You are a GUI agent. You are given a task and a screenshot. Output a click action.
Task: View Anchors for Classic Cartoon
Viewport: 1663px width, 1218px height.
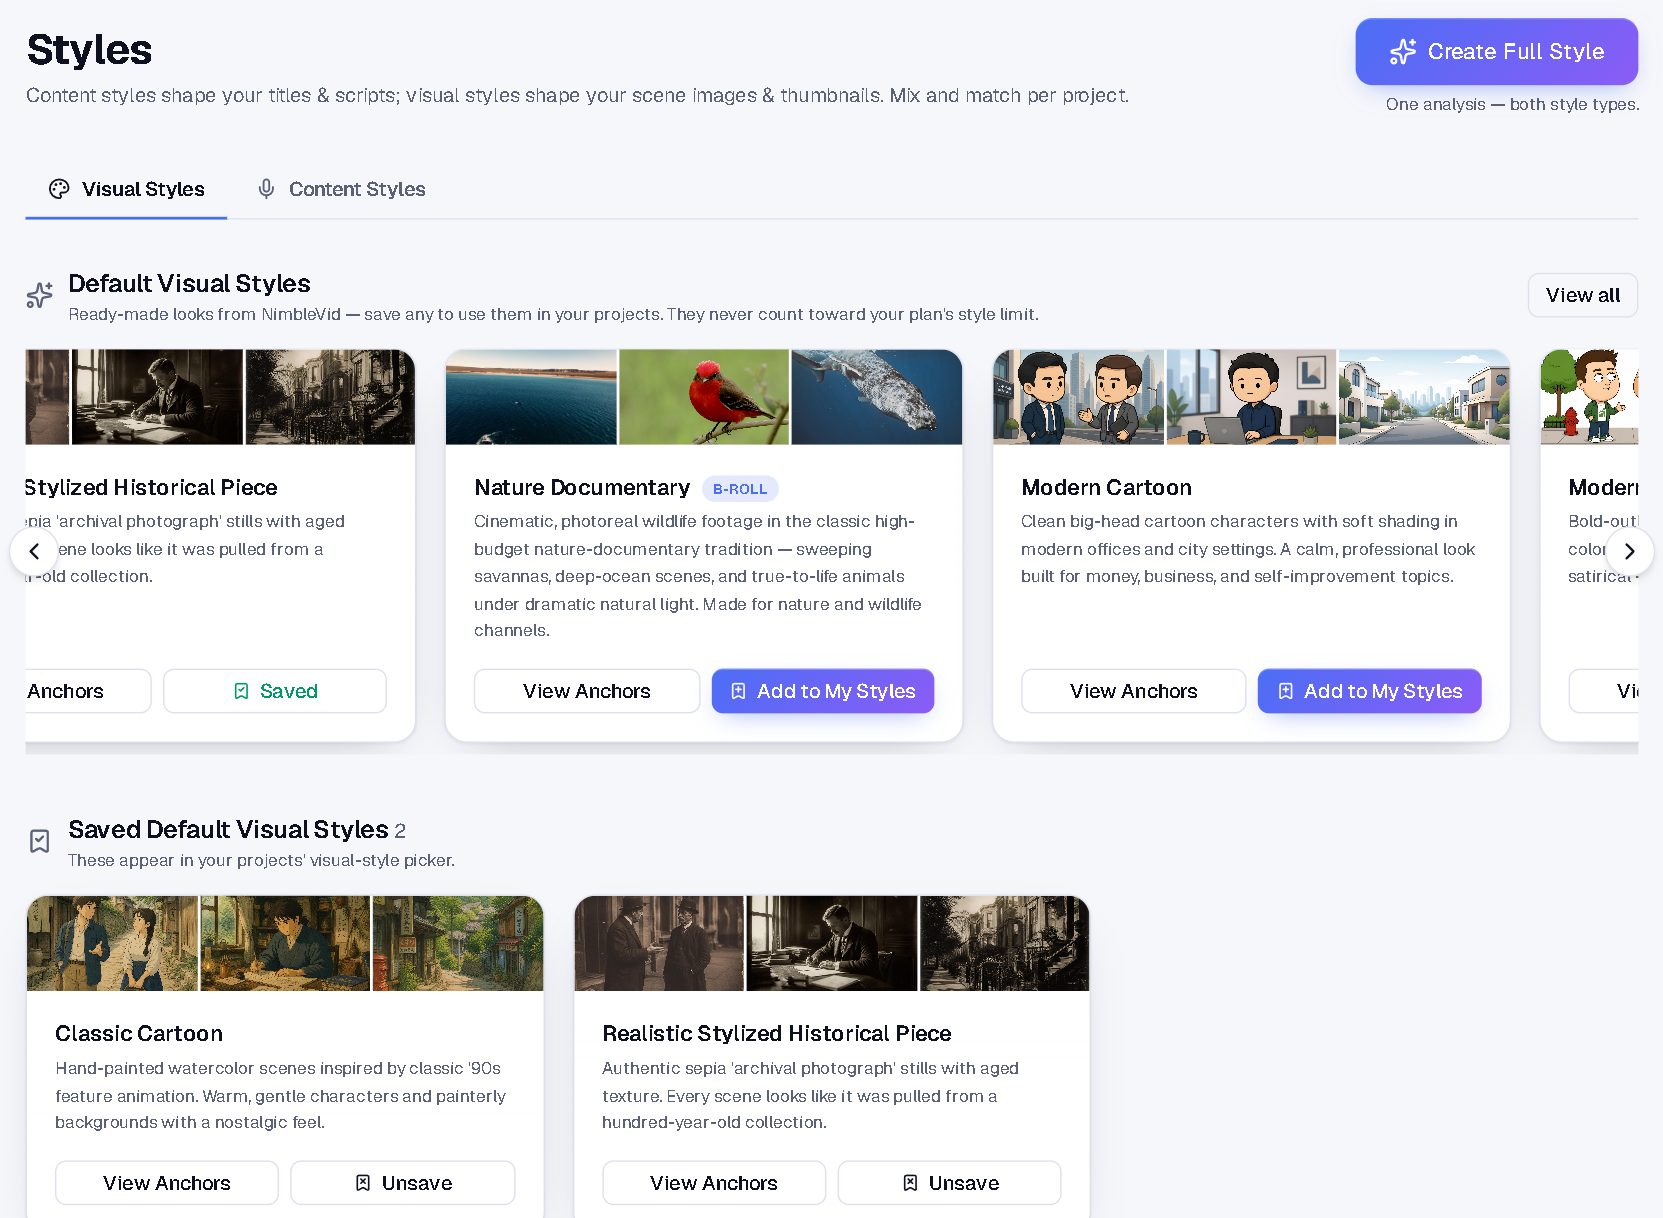coord(167,1183)
